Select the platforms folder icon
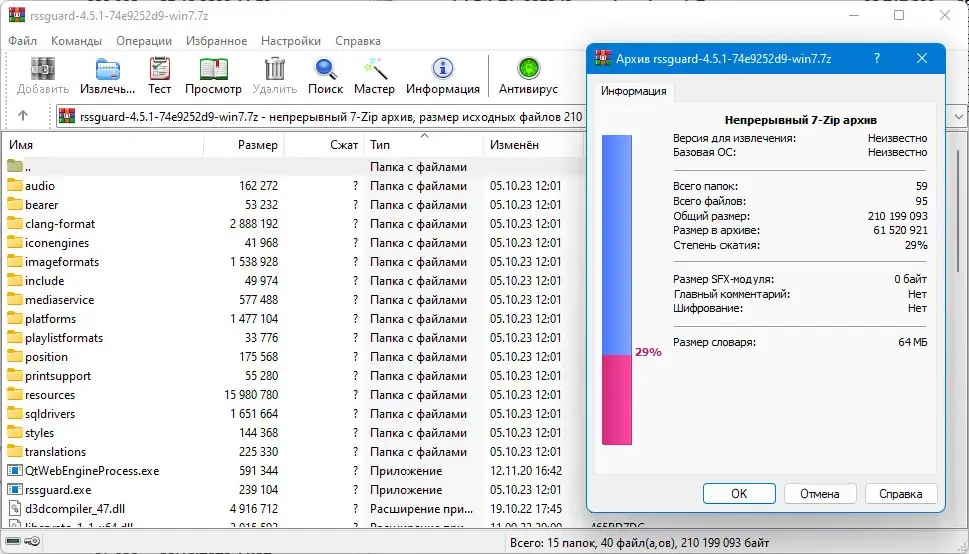 click(15, 318)
